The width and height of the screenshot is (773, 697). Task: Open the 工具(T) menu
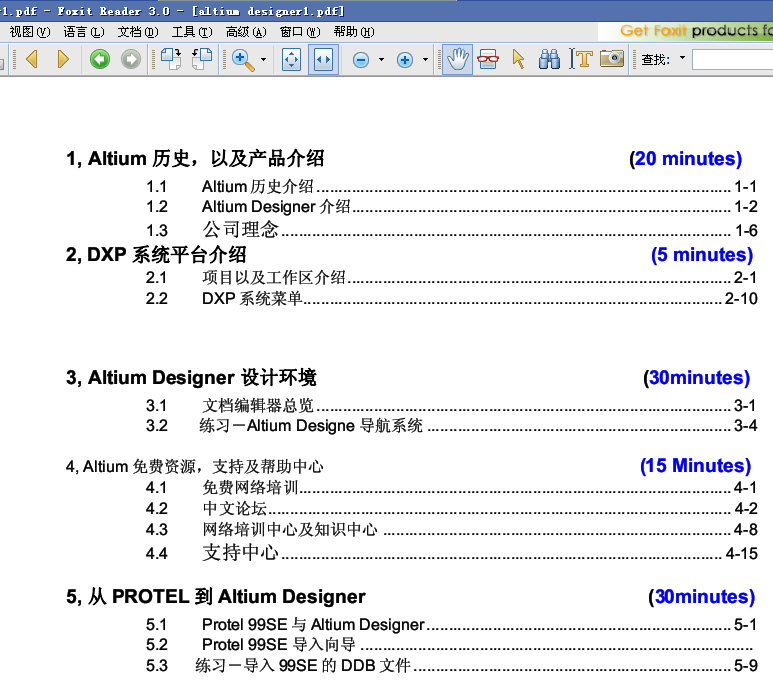point(192,32)
